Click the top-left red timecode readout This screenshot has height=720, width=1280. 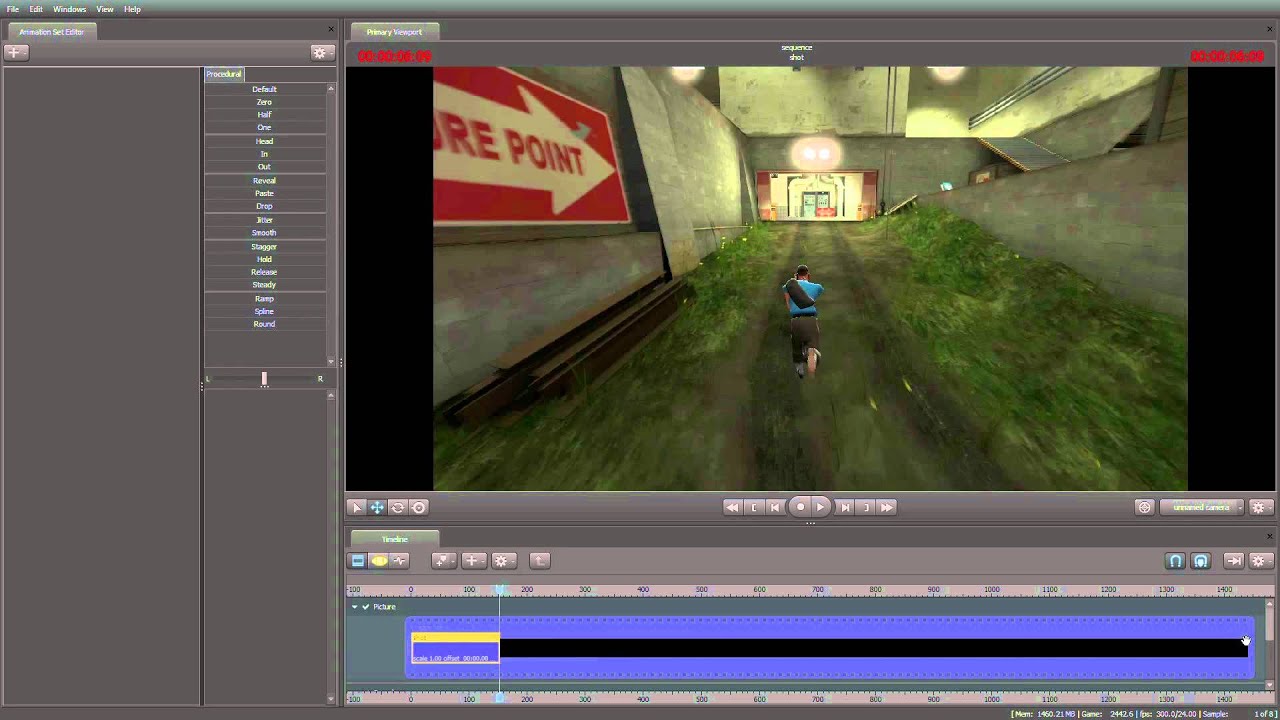tap(395, 57)
